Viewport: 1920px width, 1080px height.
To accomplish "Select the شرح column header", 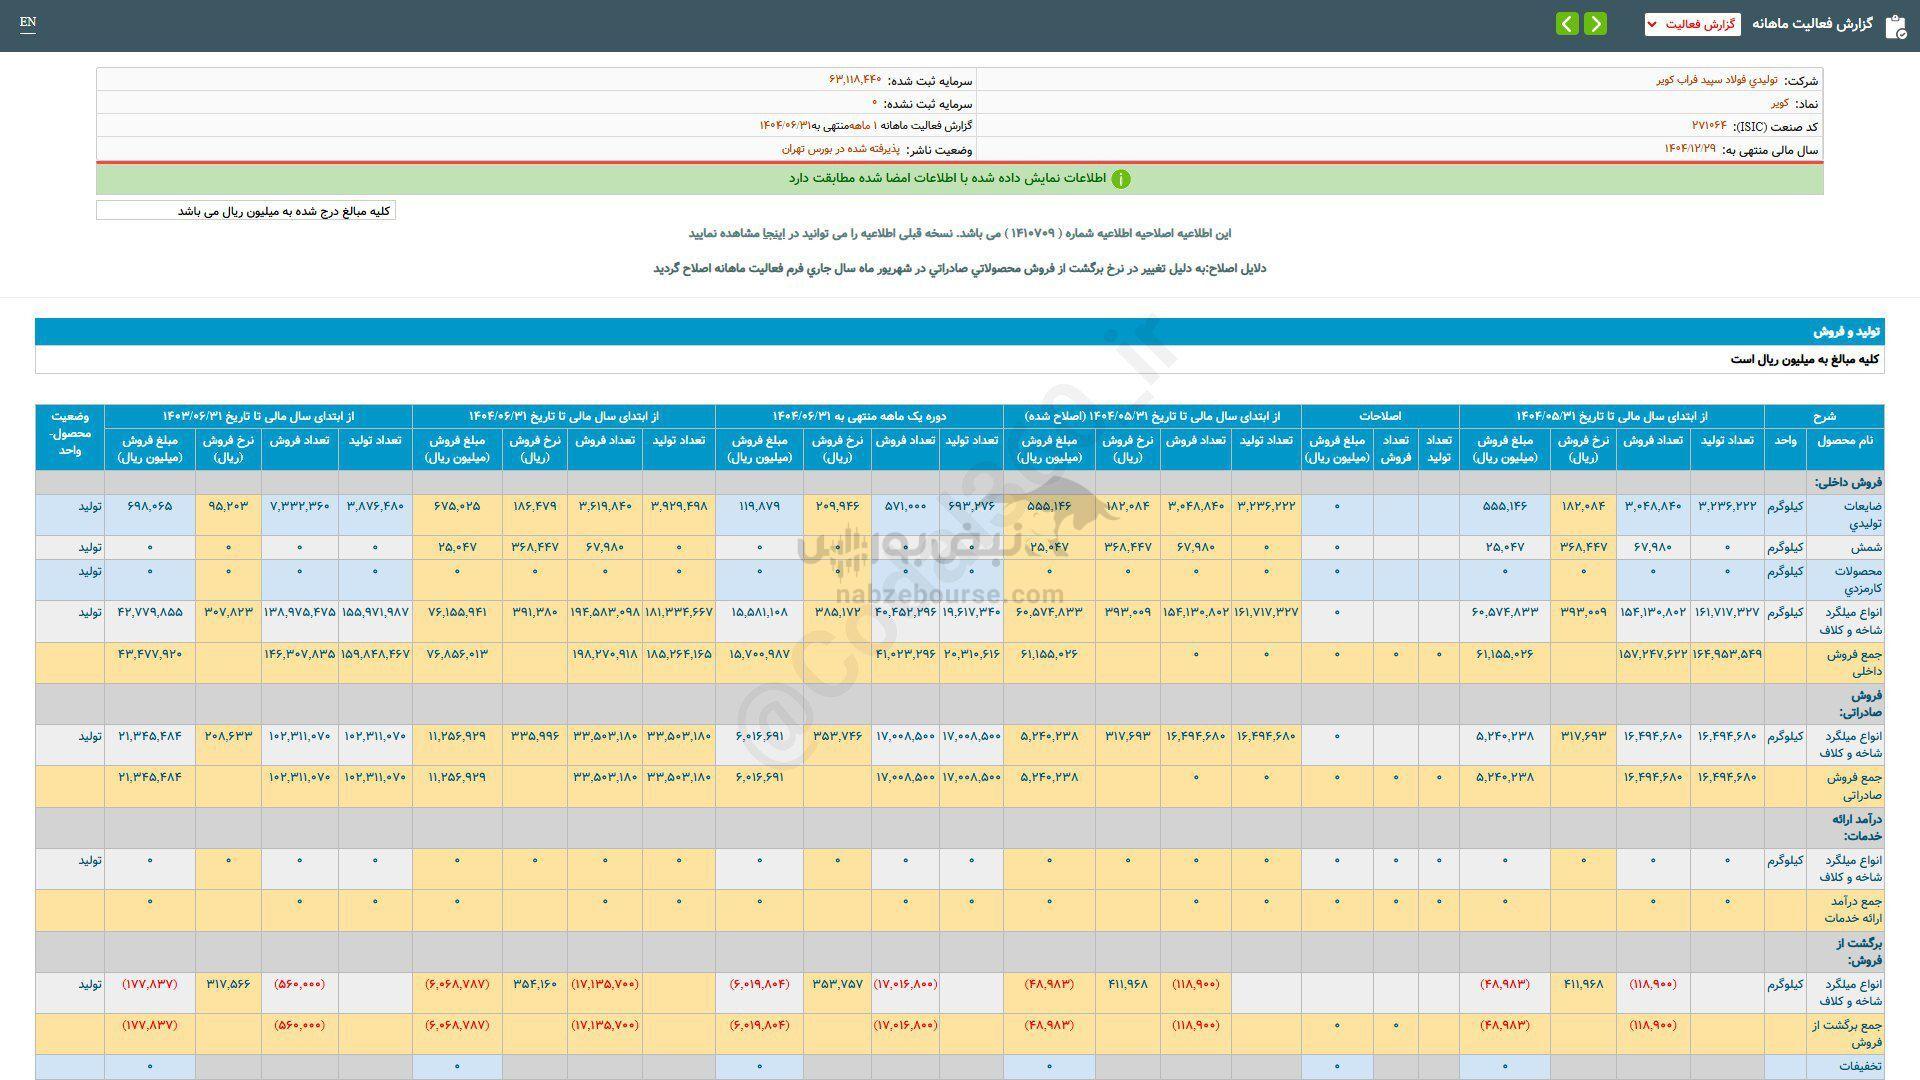I will tap(1824, 415).
